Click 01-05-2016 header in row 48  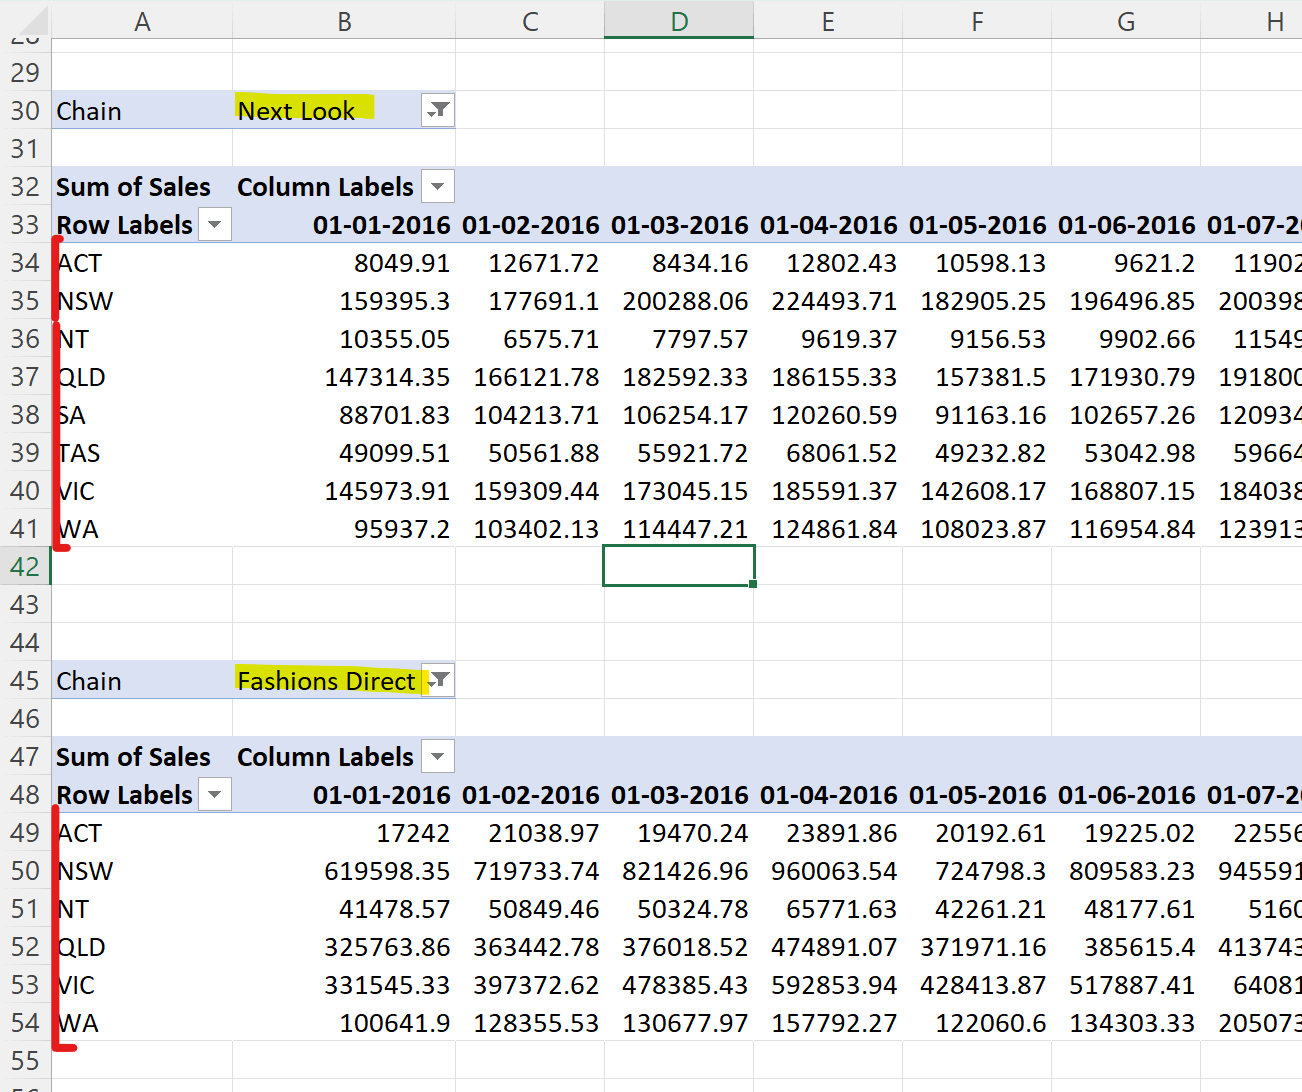(977, 794)
